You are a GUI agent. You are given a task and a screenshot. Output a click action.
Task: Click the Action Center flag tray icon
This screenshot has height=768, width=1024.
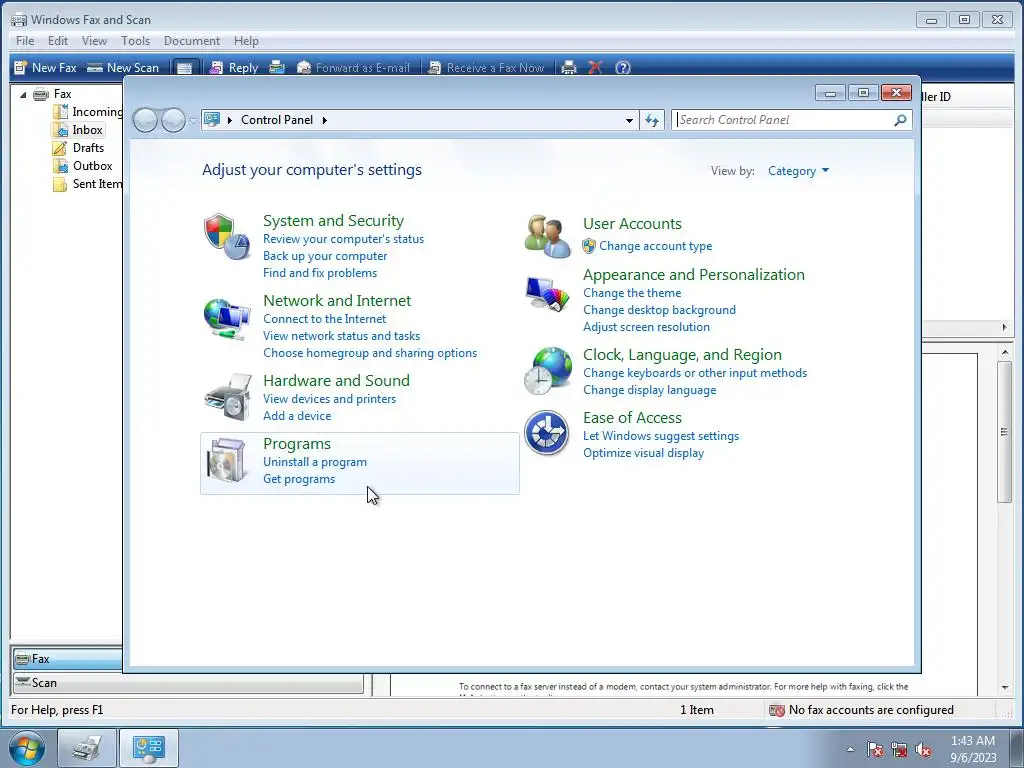pos(875,750)
